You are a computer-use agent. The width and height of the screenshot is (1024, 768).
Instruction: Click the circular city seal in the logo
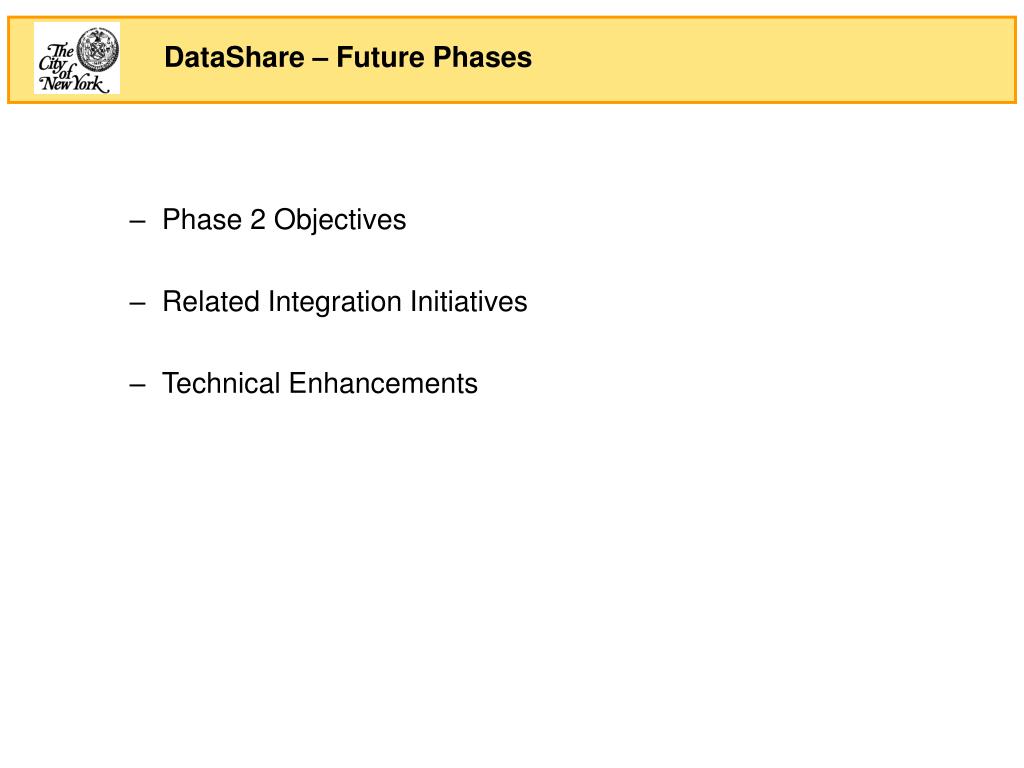pyautogui.click(x=98, y=50)
